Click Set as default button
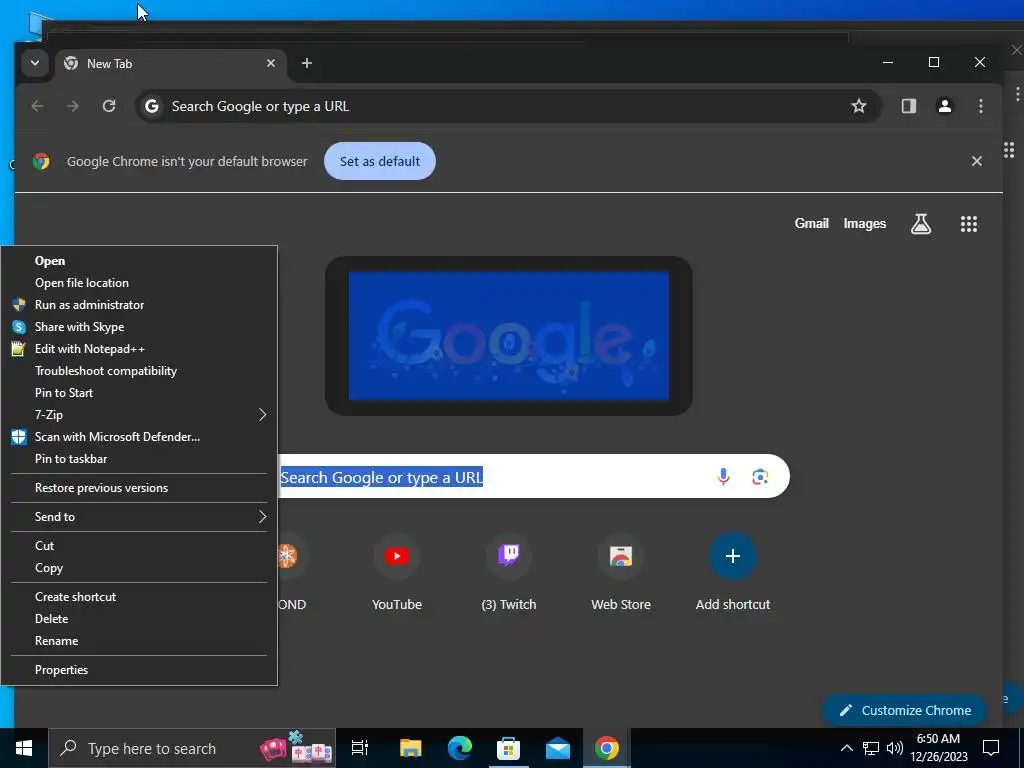 point(379,161)
